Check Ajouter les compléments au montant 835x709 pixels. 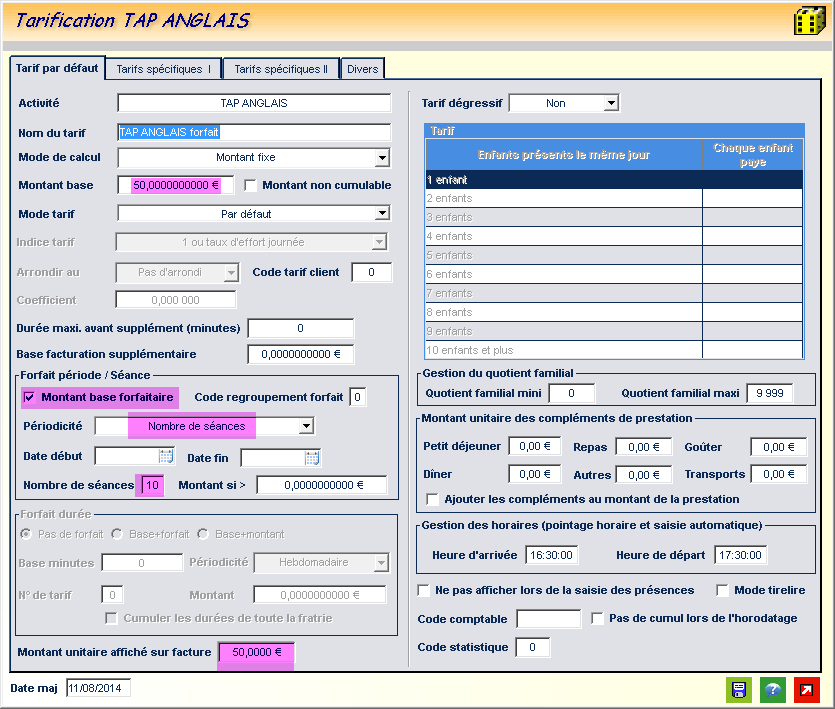coord(433,499)
